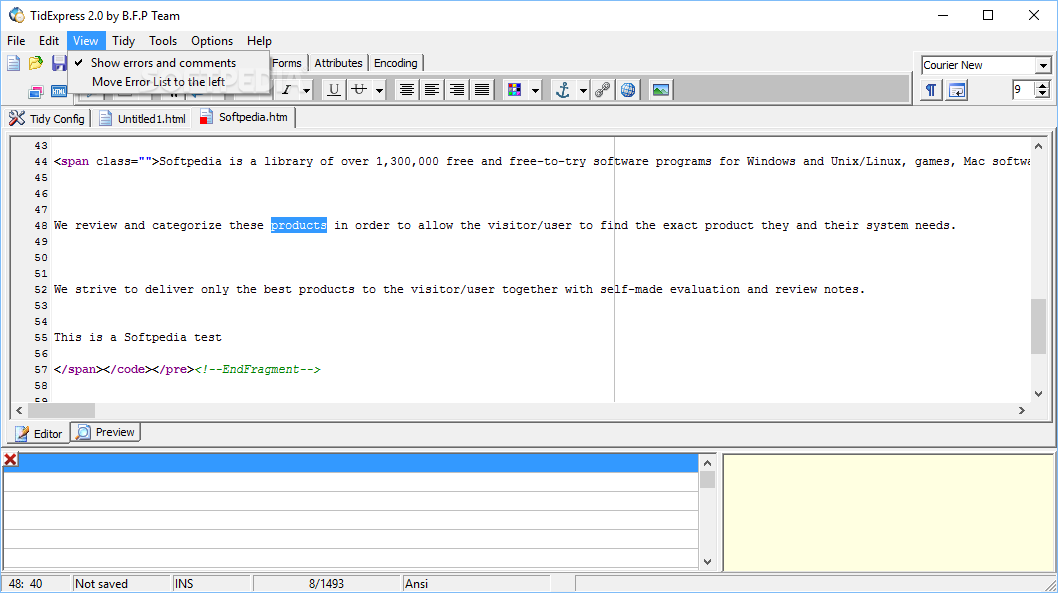
Task: Insert an image
Action: point(661,90)
